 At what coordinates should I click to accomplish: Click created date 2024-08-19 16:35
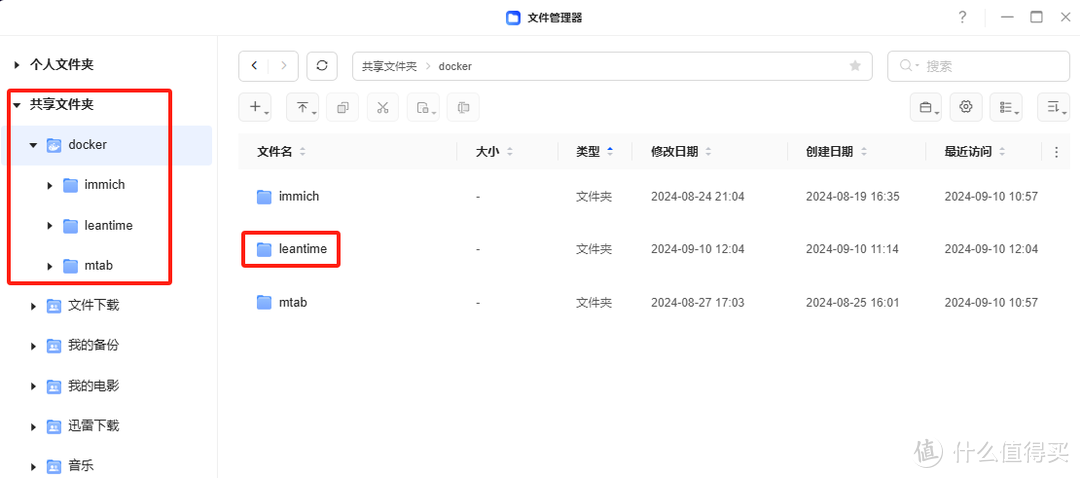point(853,197)
